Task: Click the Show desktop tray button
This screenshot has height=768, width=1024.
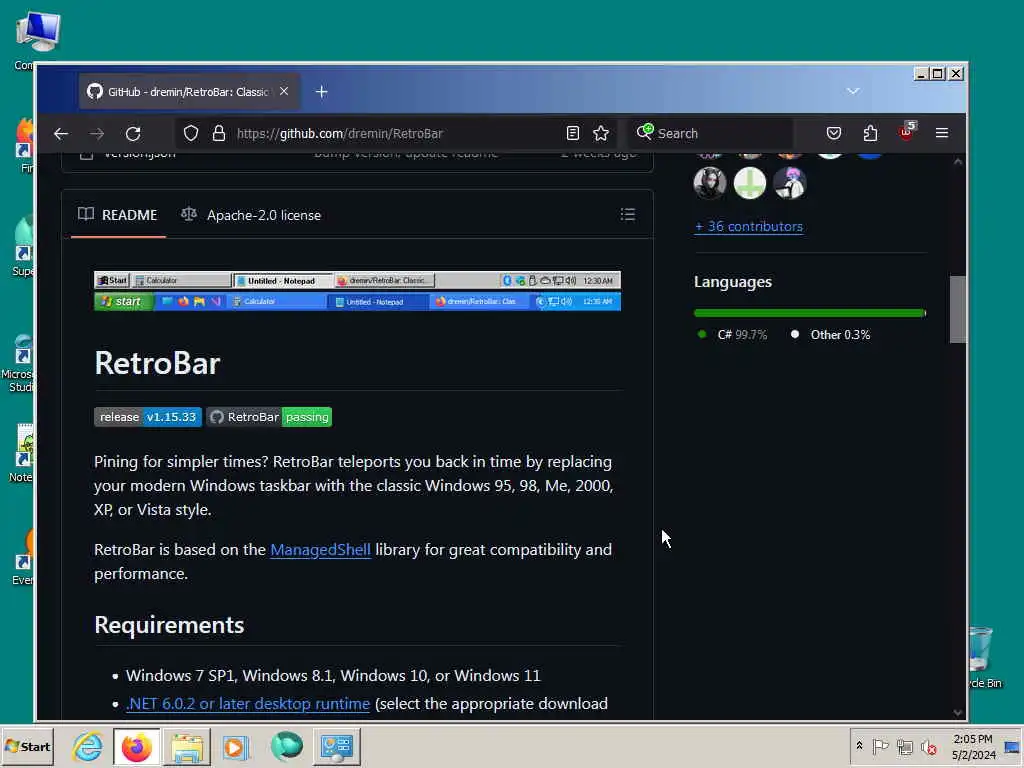Action: (x=1012, y=747)
